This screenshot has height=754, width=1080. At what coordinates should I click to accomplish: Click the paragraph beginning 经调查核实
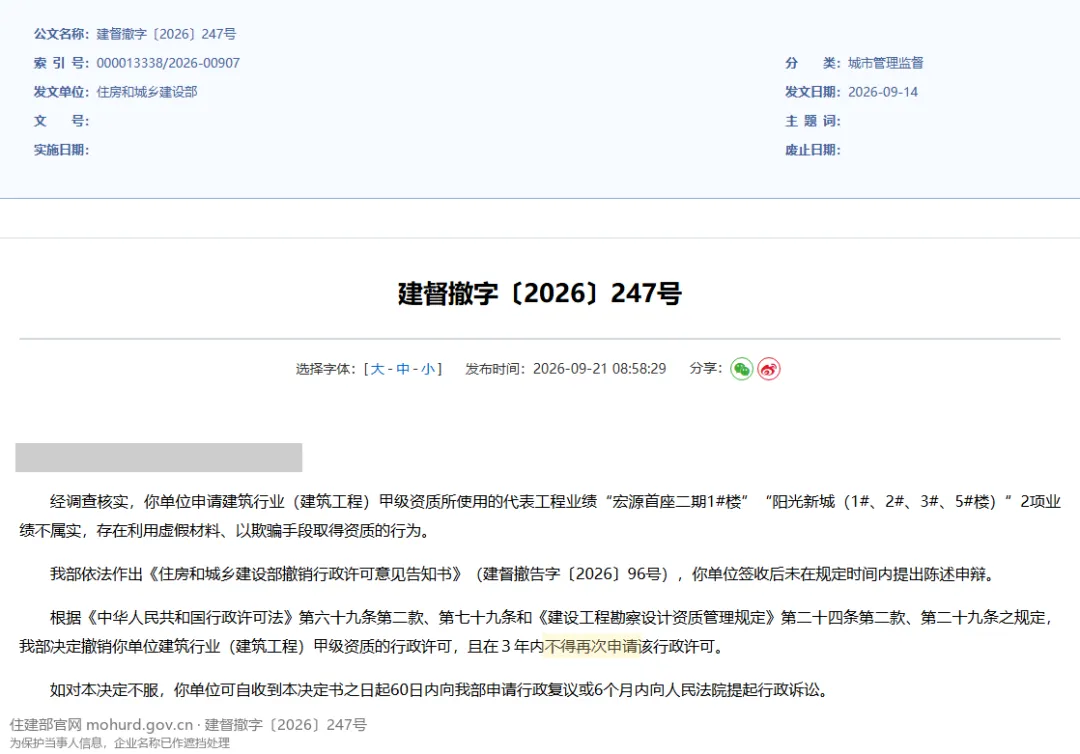pyautogui.click(x=540, y=516)
